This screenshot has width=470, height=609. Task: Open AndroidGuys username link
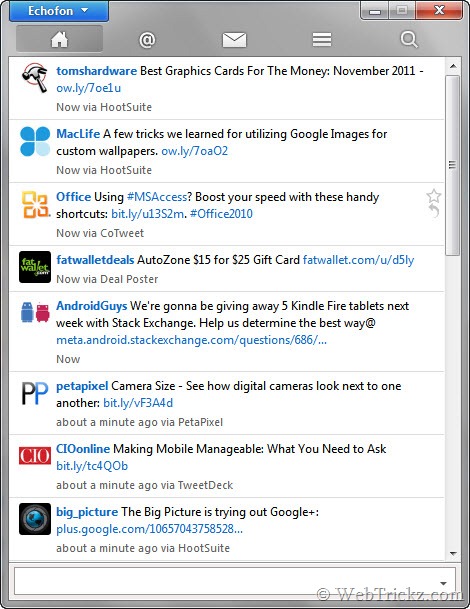pos(92,306)
